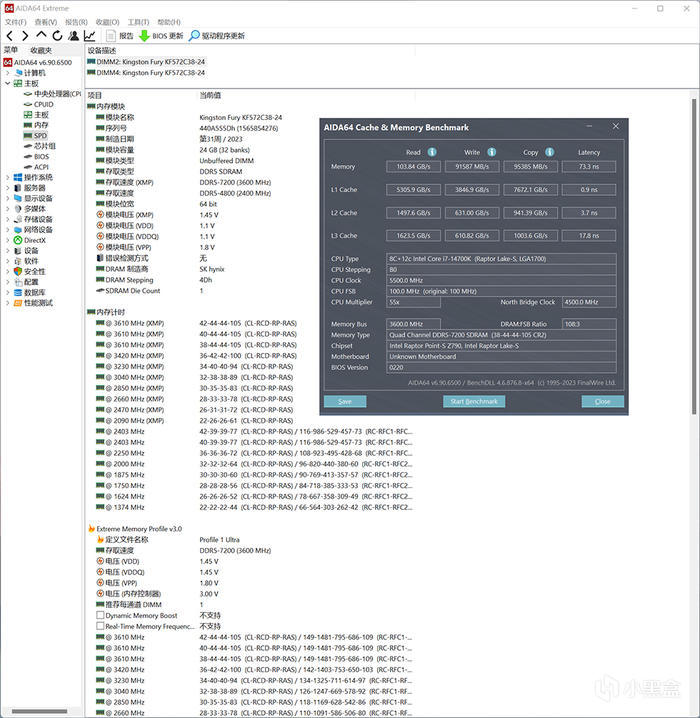Viewport: 700px width, 718px height.
Task: Switch to the 收藏夹 tab
Action: point(41,50)
